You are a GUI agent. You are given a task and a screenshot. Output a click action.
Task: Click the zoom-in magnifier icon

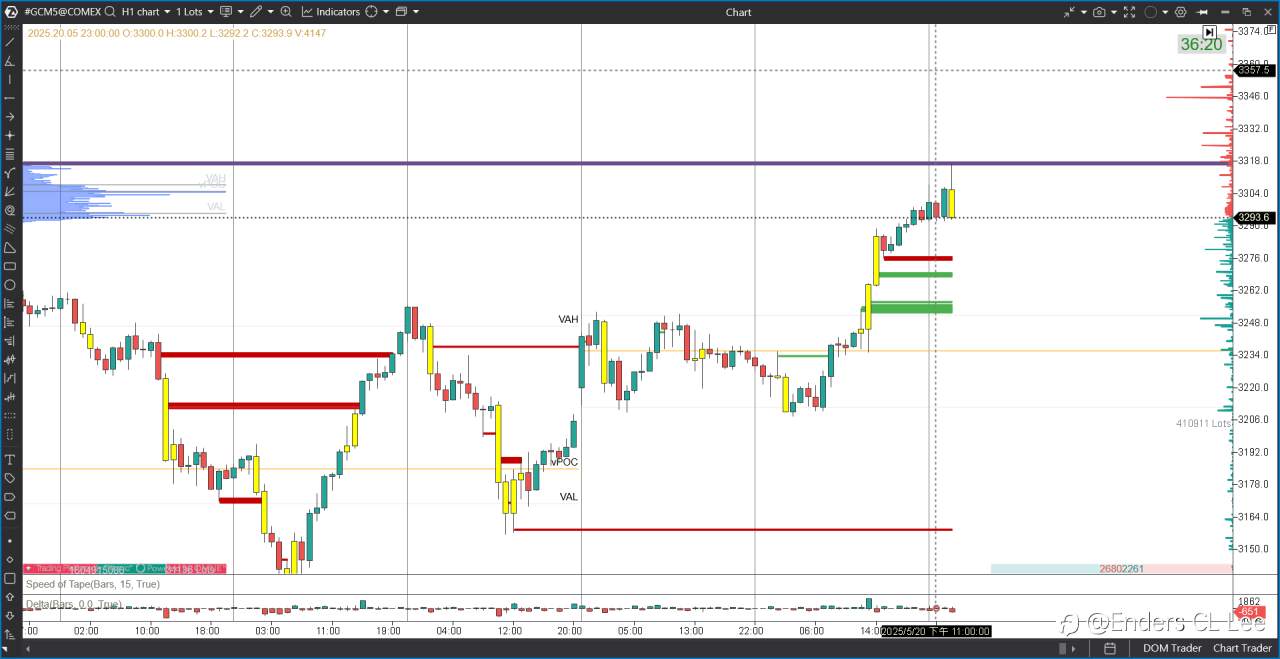286,12
